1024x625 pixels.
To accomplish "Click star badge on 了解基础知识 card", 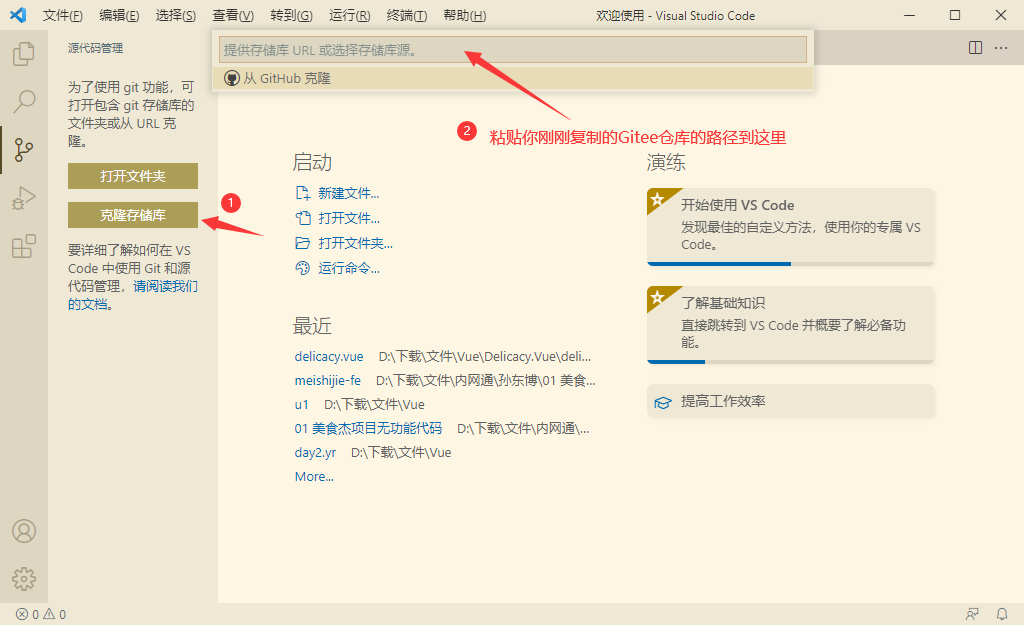I will (x=658, y=296).
